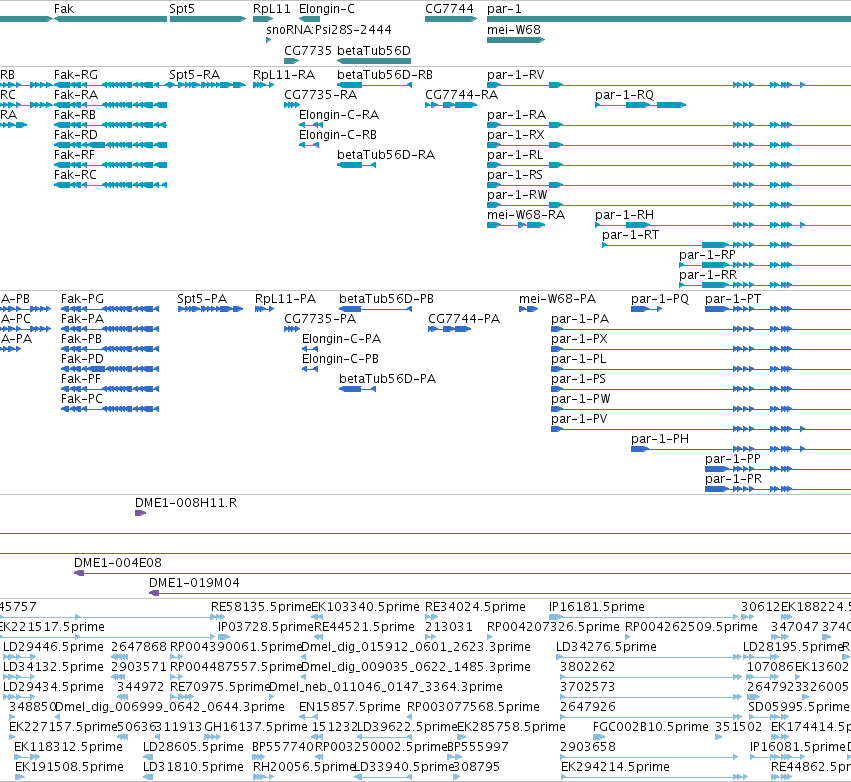Click the Fak-RG transcript label
Screen dimensions: 851x782
click(x=76, y=75)
